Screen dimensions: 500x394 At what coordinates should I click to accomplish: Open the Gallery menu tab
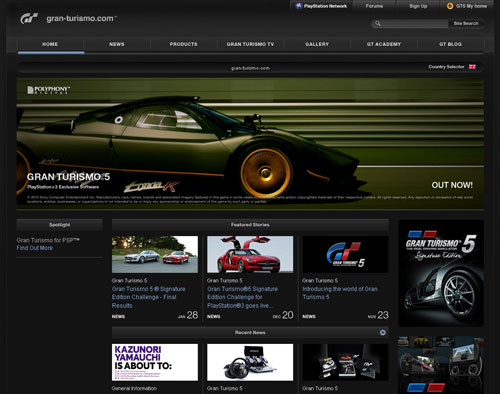point(317,44)
